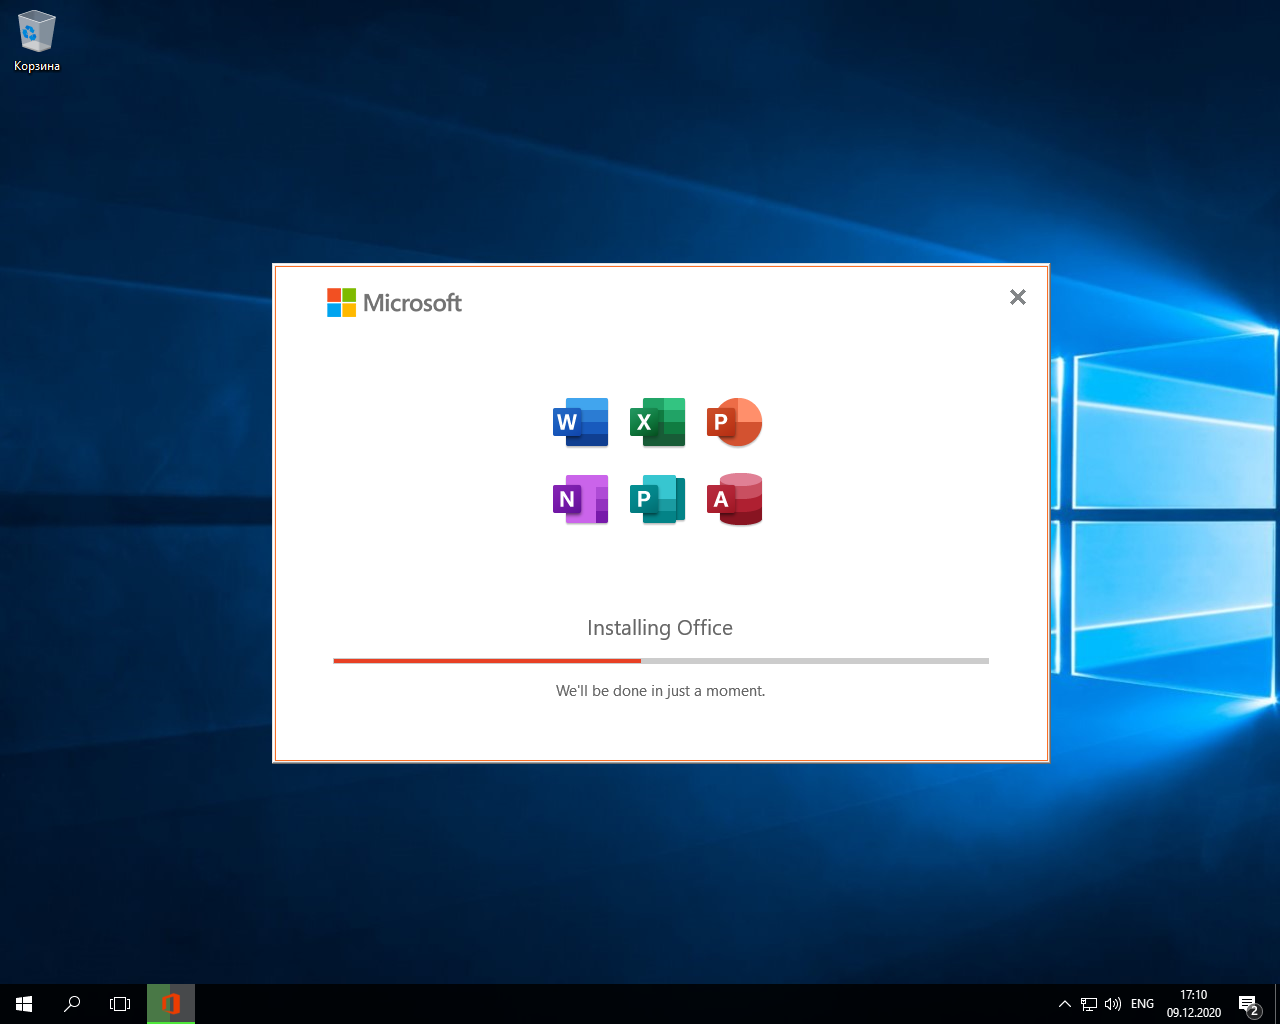
Task: Click the 'Installing Office' heading
Action: 660,628
